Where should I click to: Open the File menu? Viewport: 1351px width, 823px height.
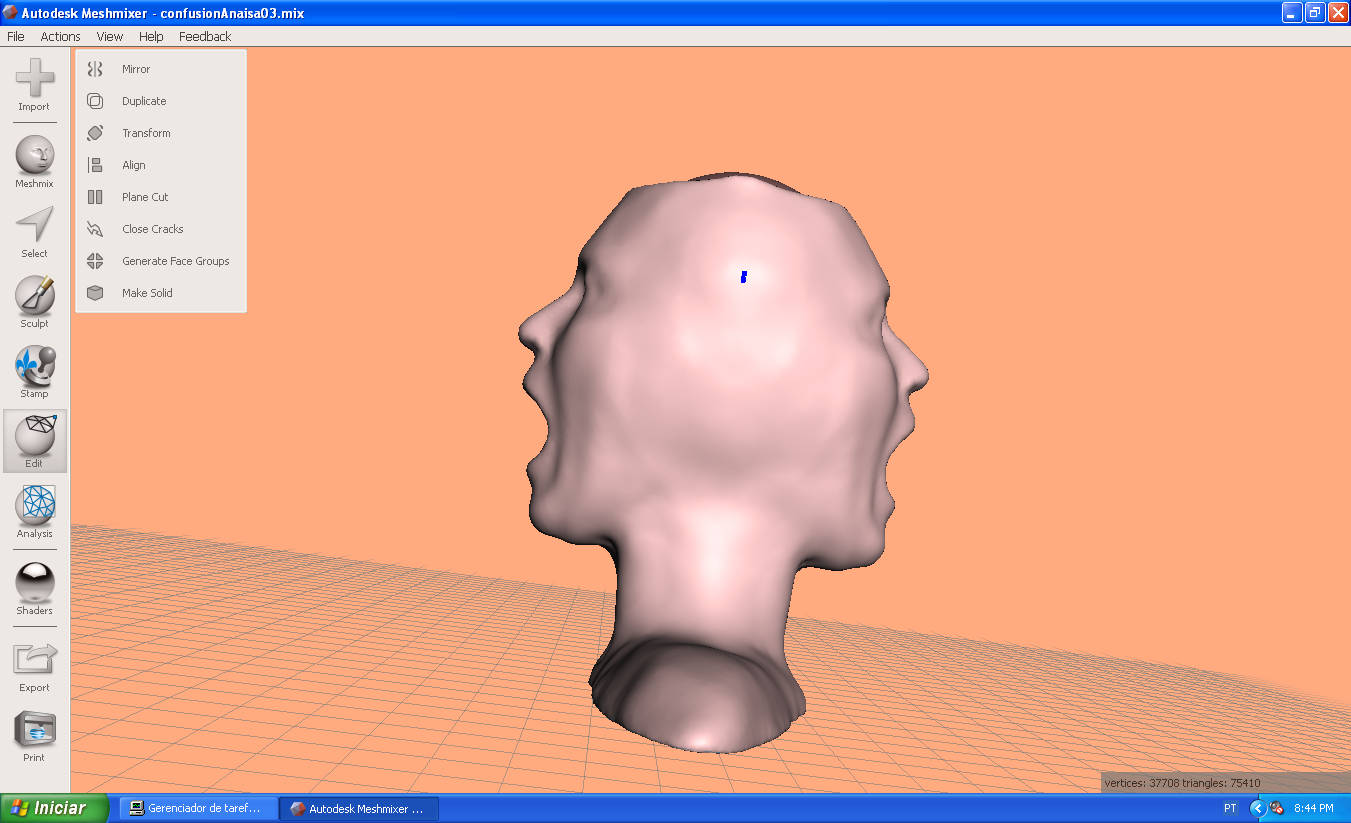tap(16, 36)
